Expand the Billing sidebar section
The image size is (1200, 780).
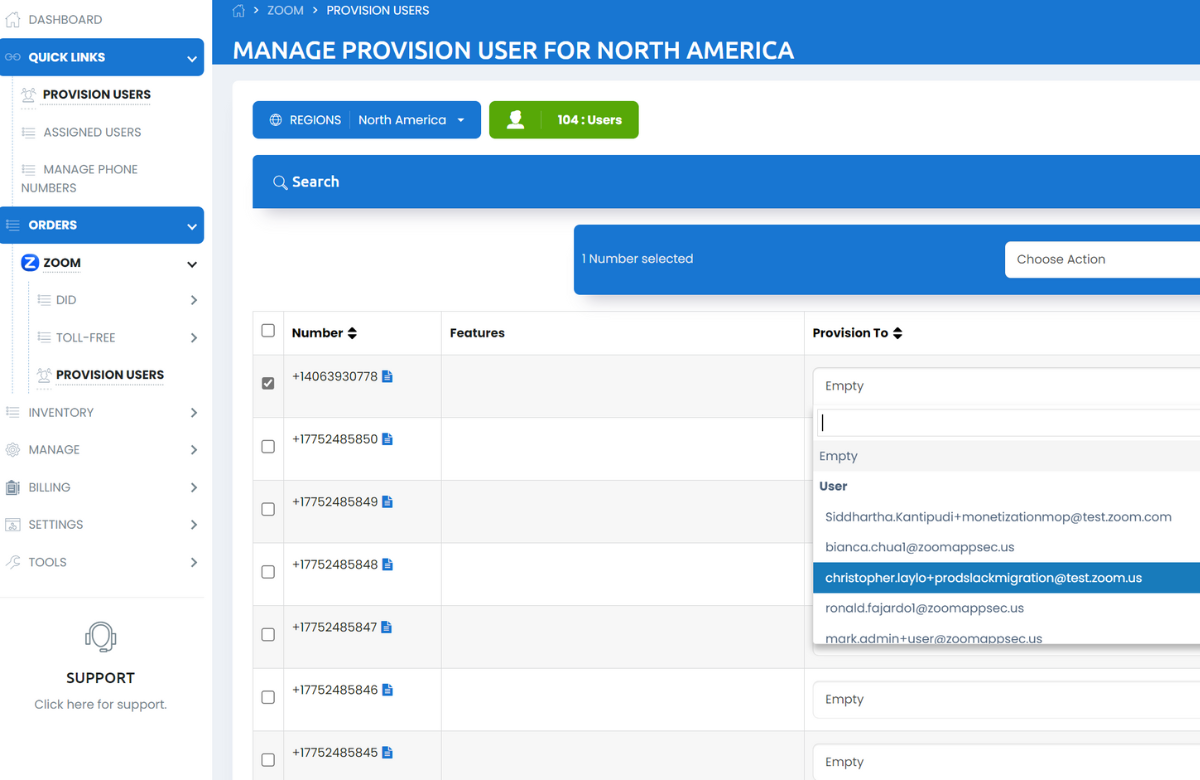101,487
